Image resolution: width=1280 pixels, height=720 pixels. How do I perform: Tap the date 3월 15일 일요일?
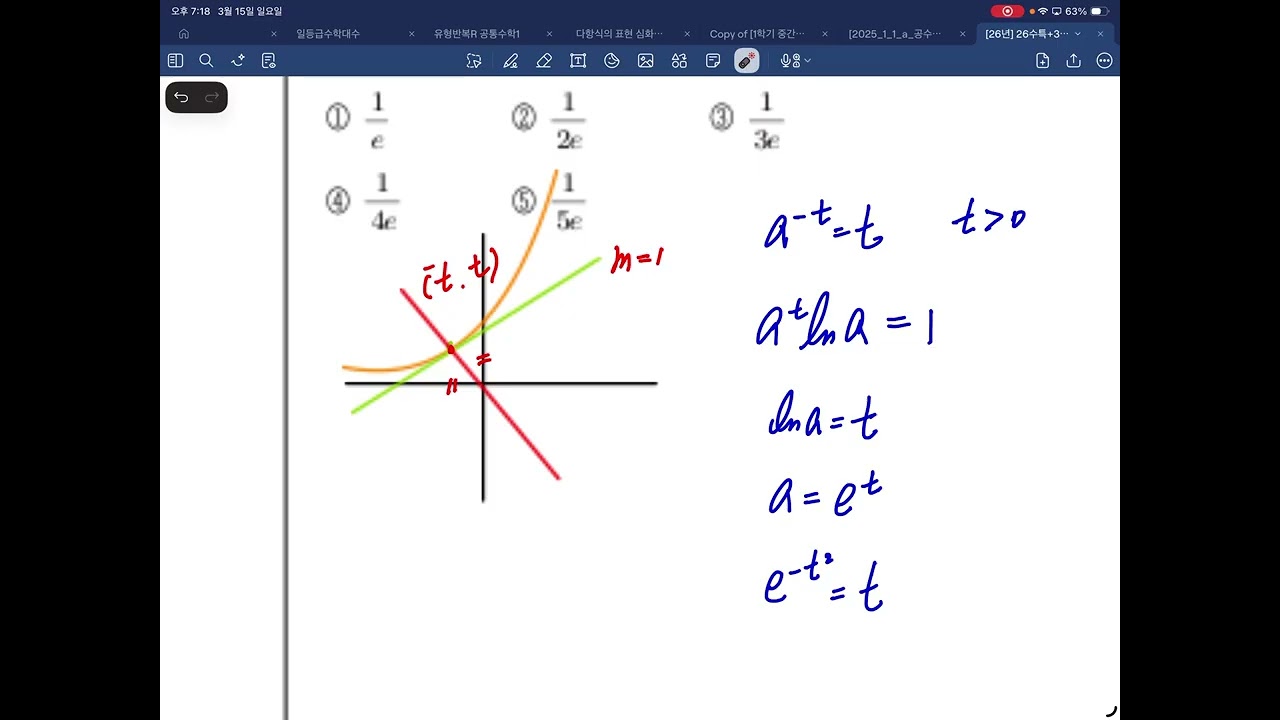point(249,11)
